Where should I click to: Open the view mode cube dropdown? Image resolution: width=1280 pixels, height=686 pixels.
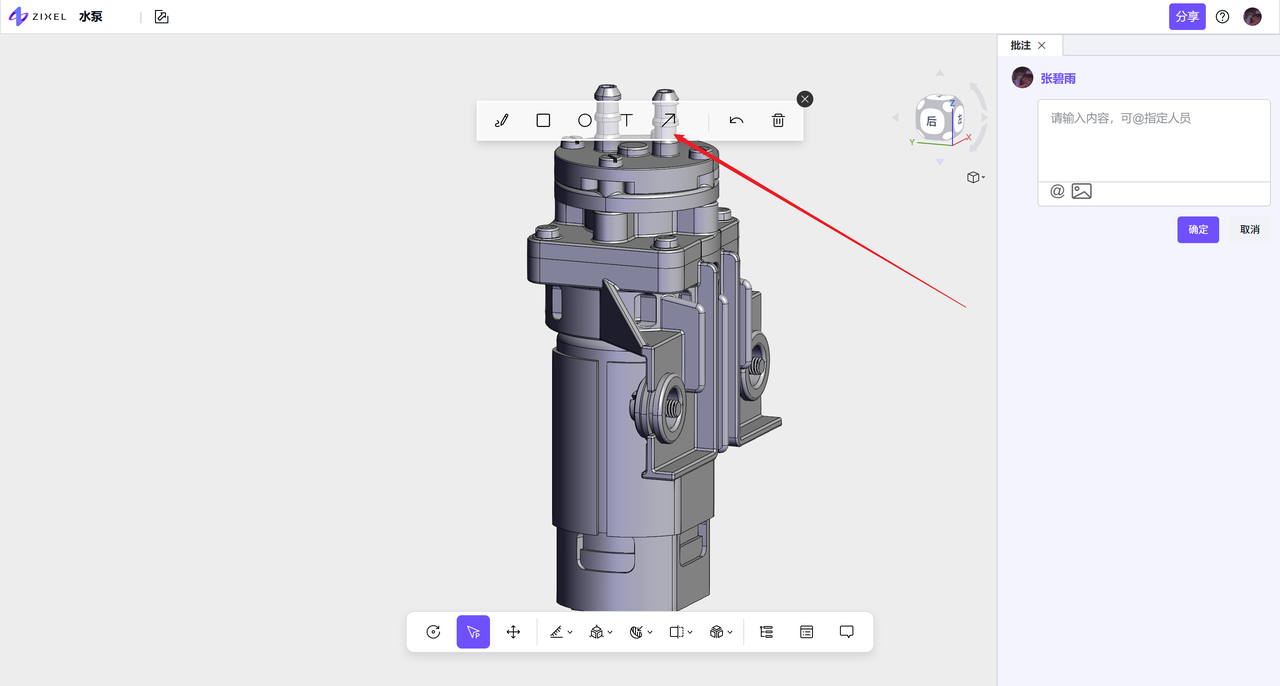[x=976, y=177]
